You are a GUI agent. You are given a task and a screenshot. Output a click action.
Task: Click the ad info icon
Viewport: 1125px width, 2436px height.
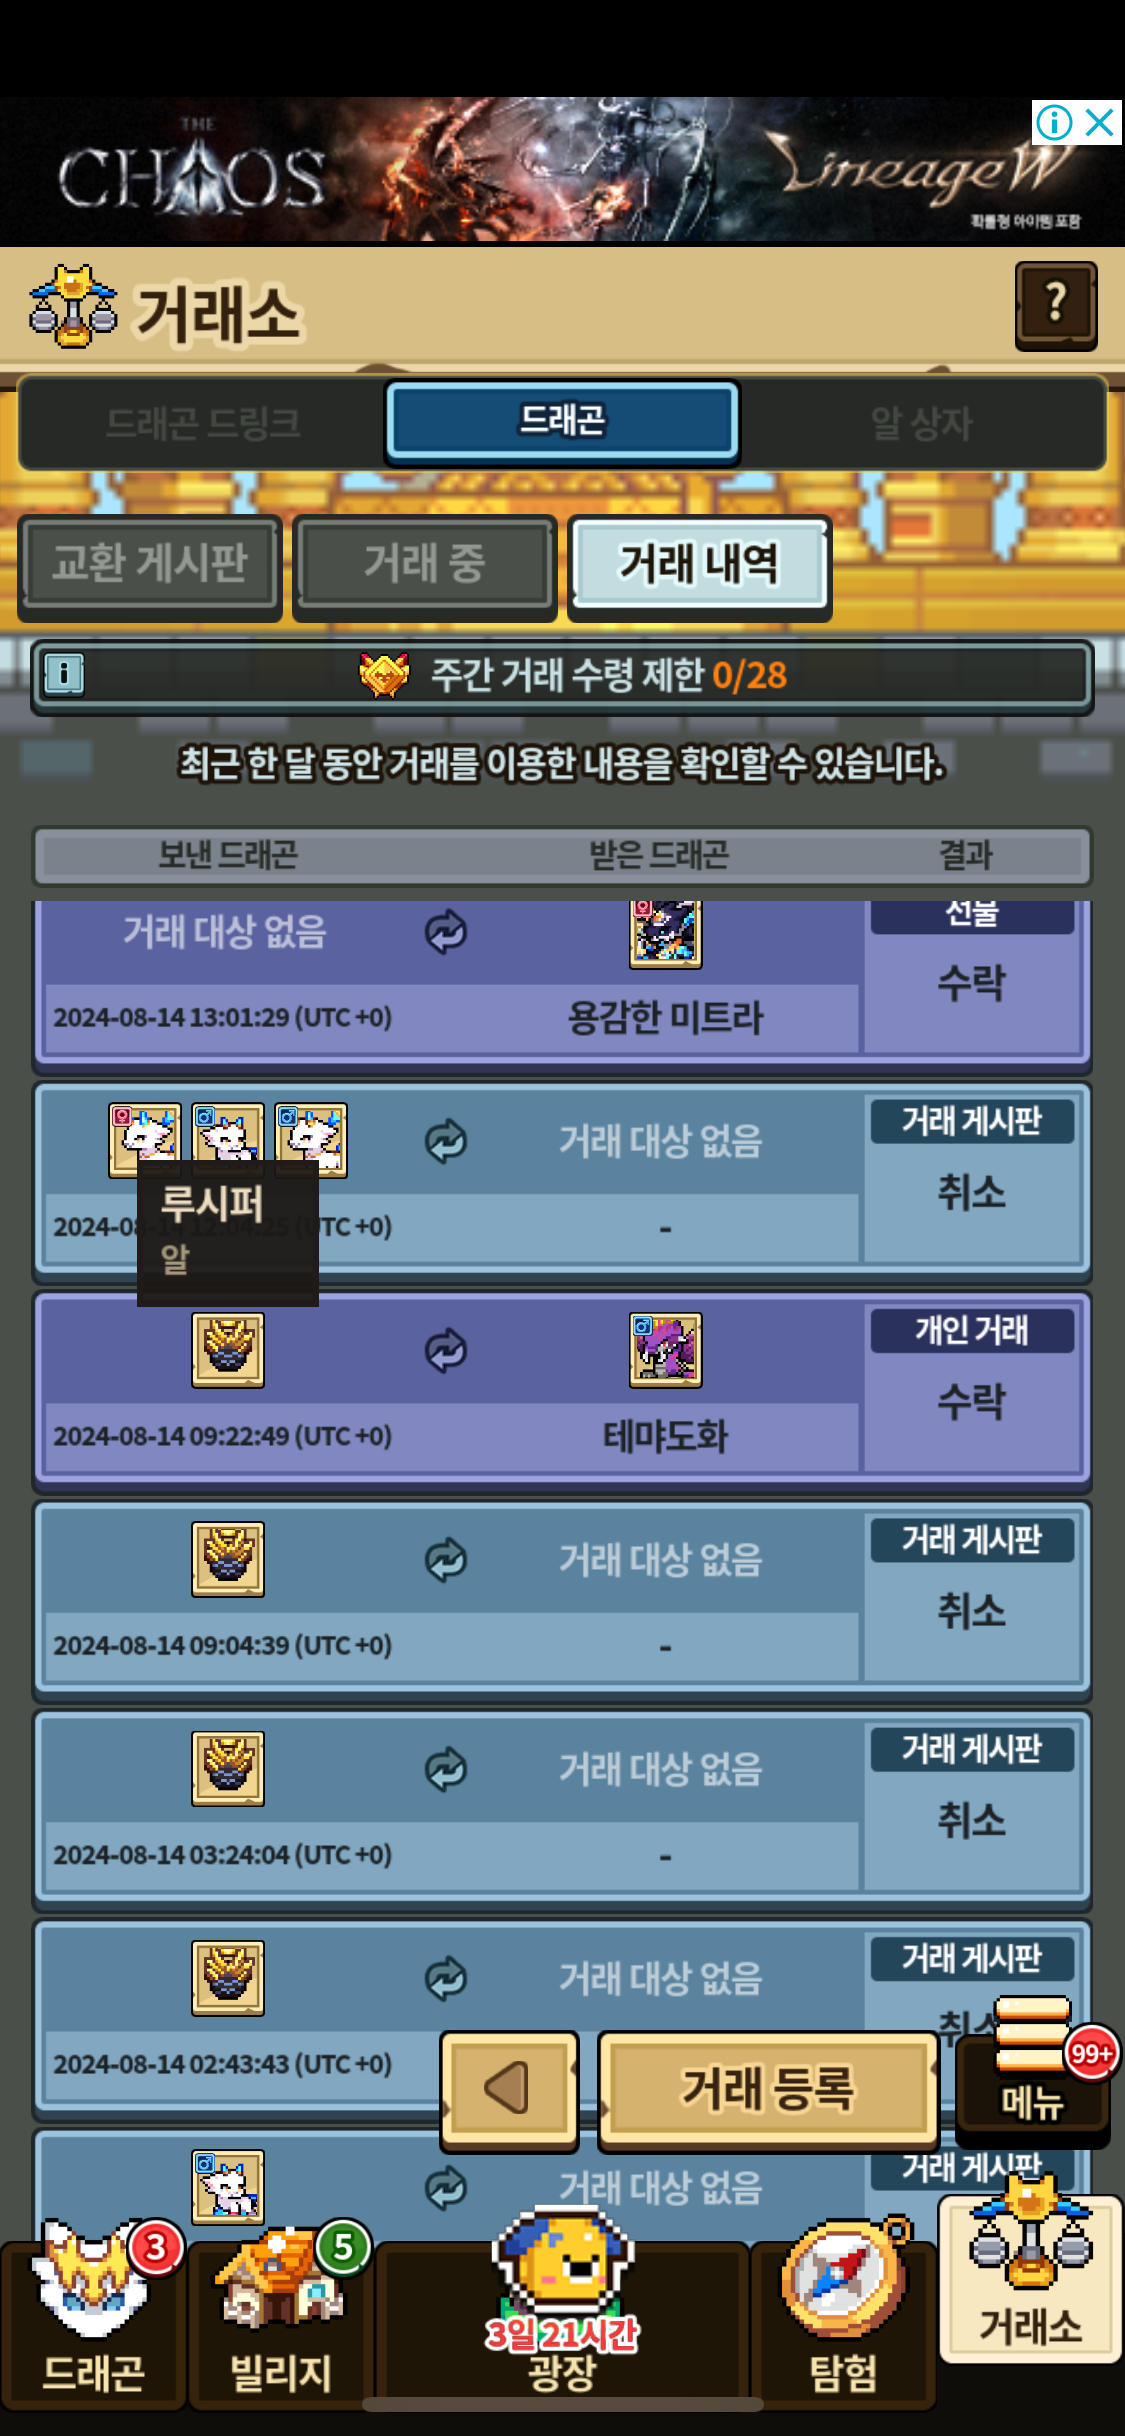click(1054, 123)
